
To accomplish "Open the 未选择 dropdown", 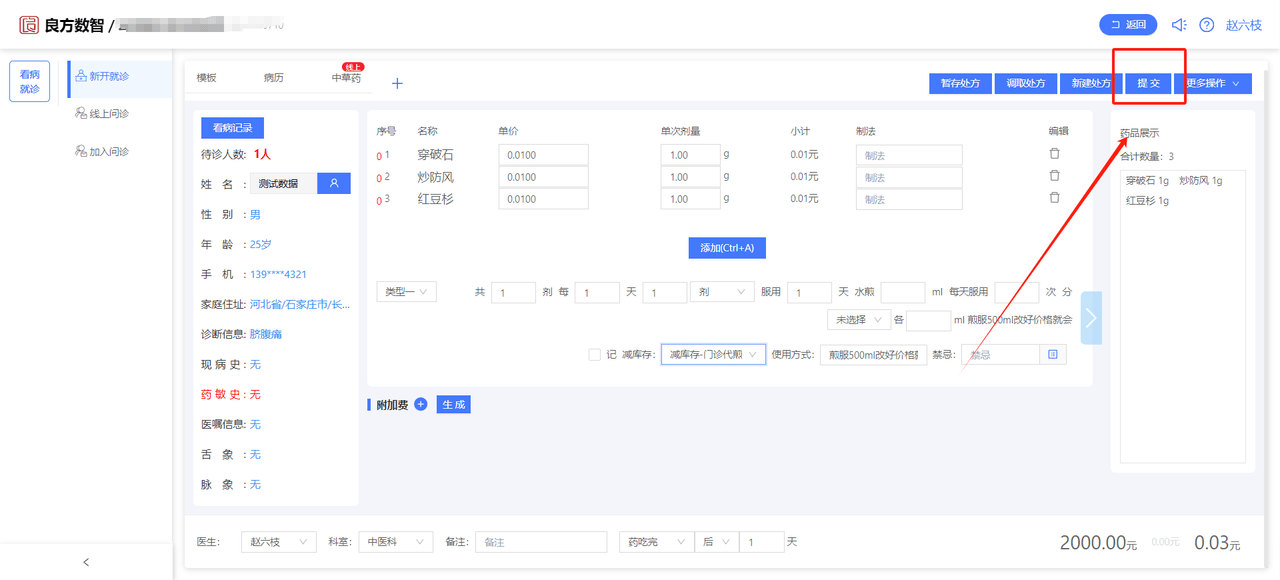I will tap(858, 320).
